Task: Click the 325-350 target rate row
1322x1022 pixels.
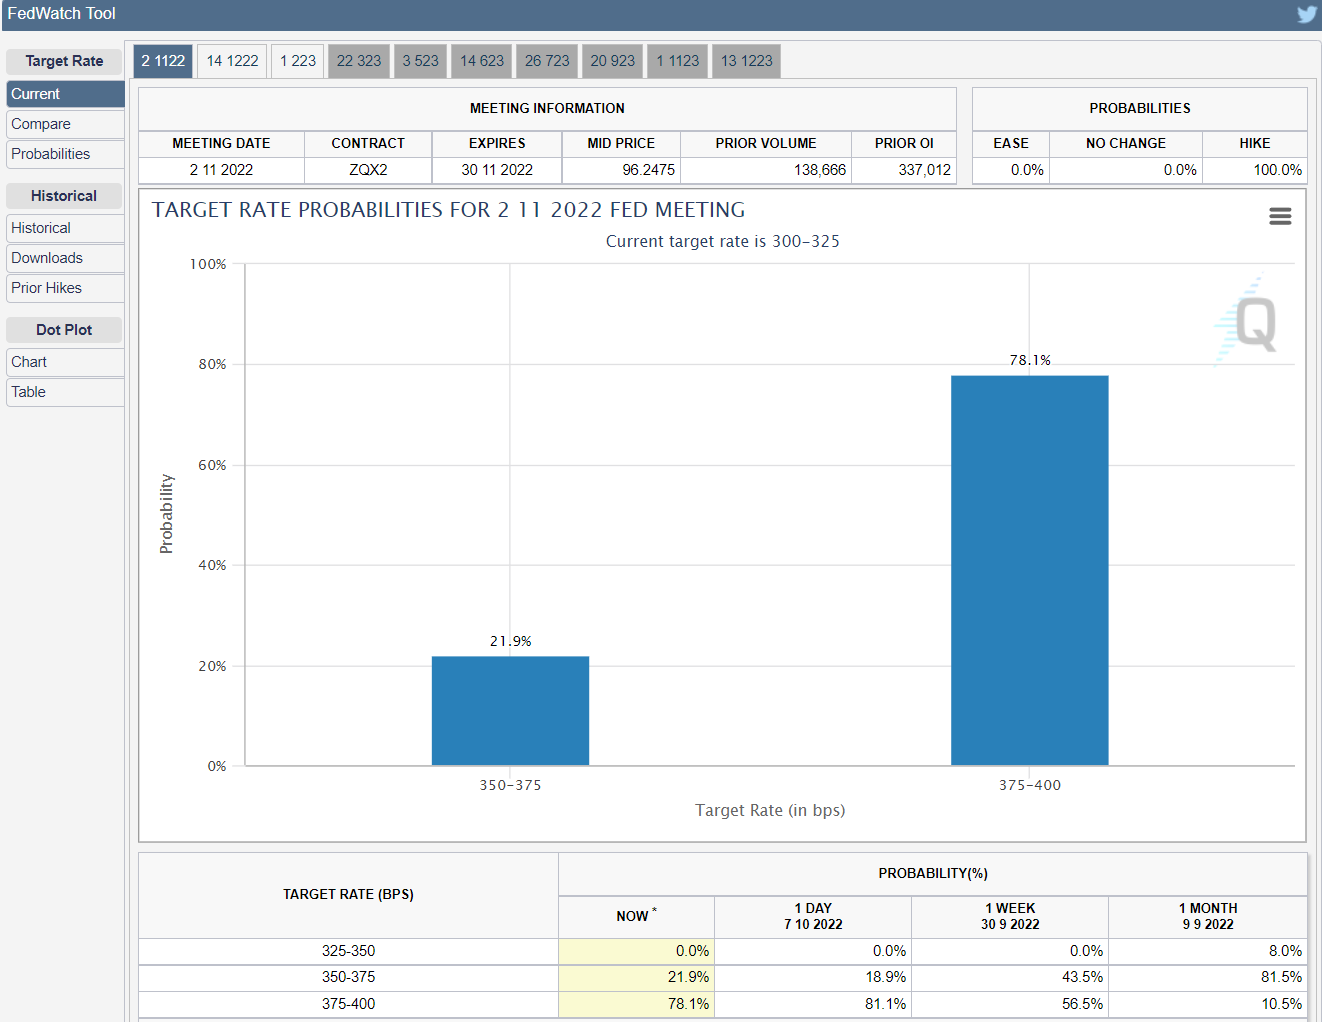Action: 723,951
